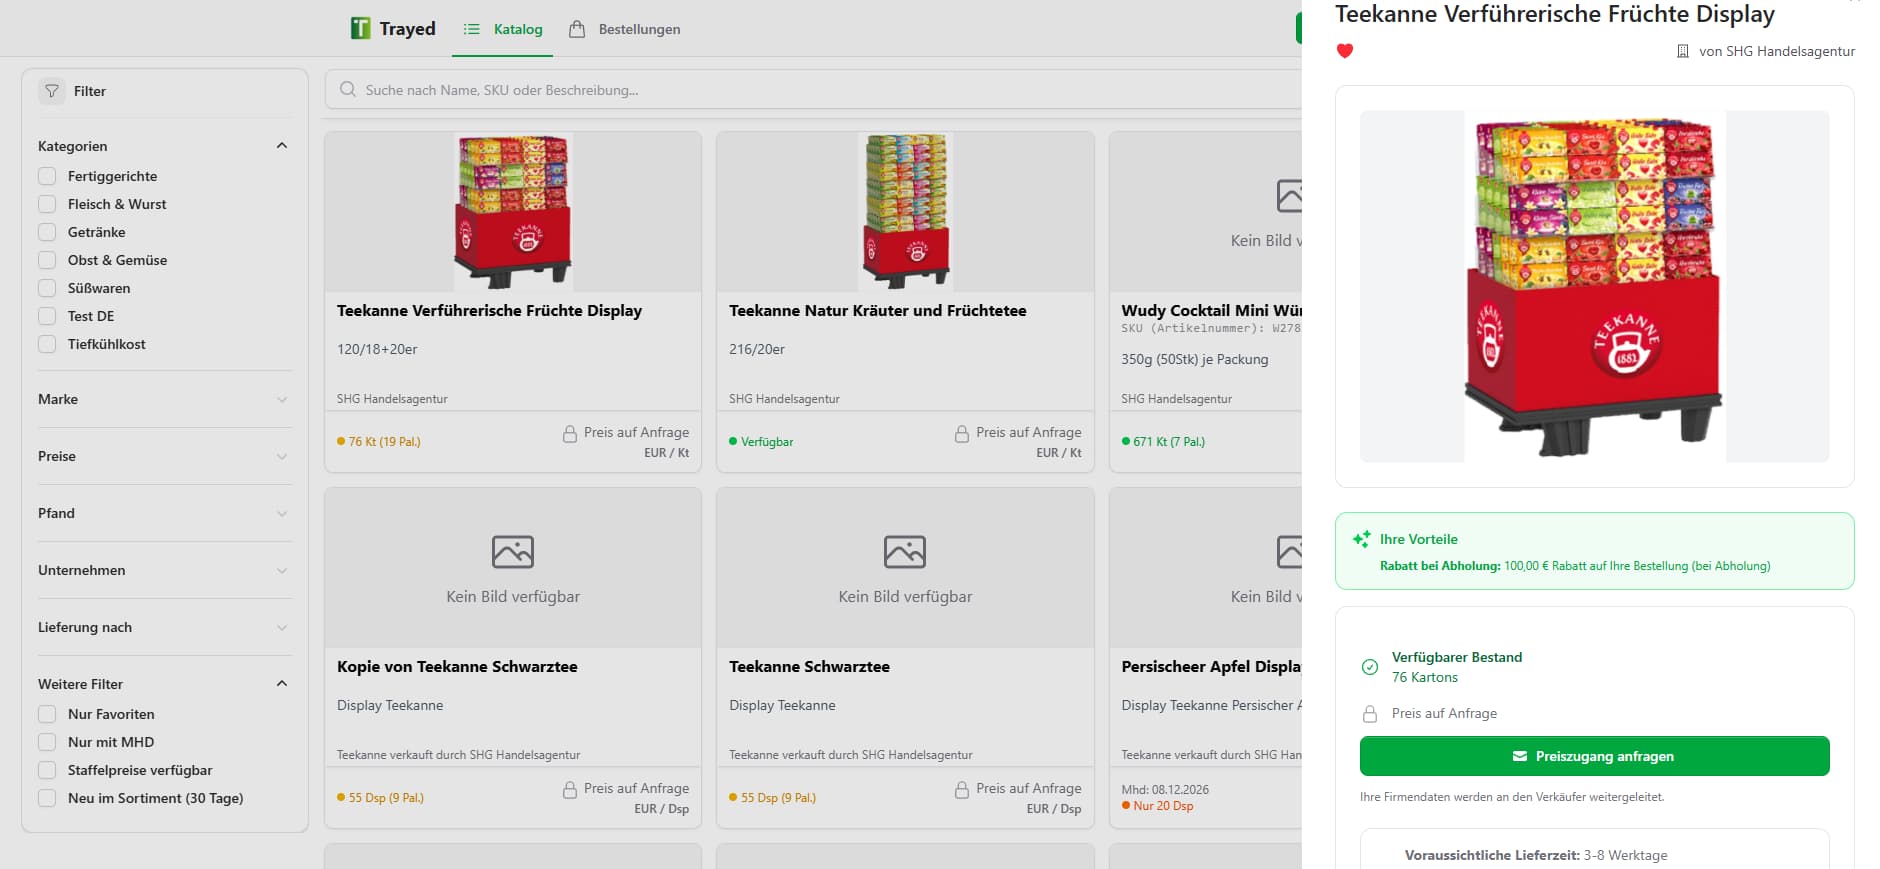Click 'Nur 20 Dsp' stock warning
The height and width of the screenshot is (869, 1880).
1163,806
